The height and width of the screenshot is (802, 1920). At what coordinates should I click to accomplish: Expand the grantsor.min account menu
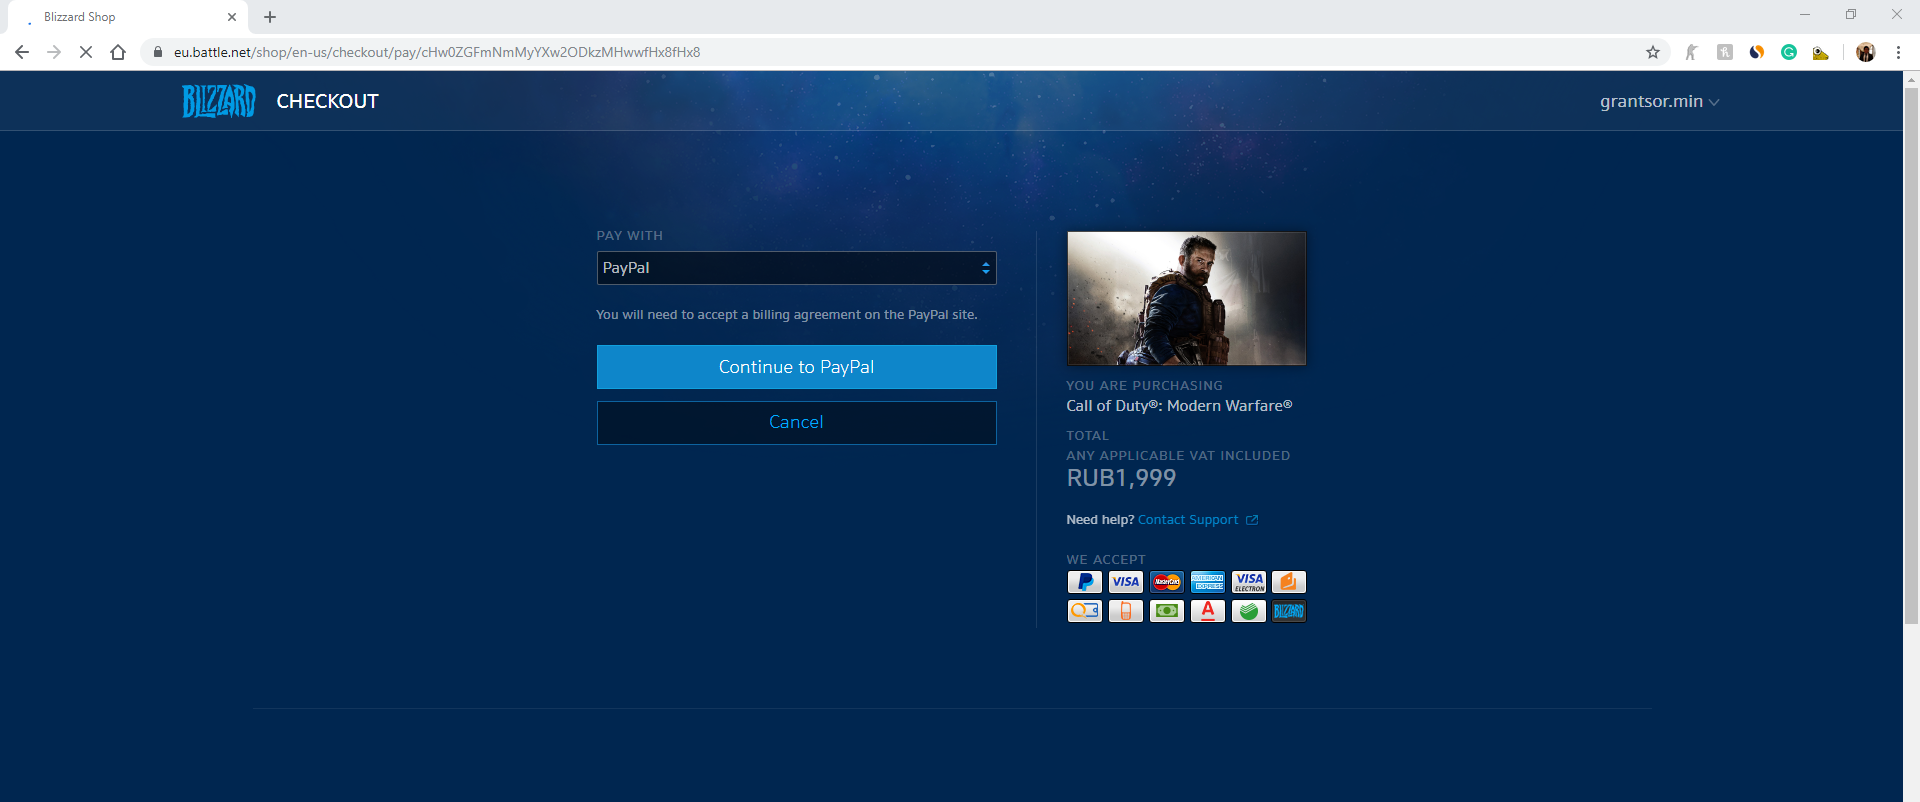click(1659, 101)
